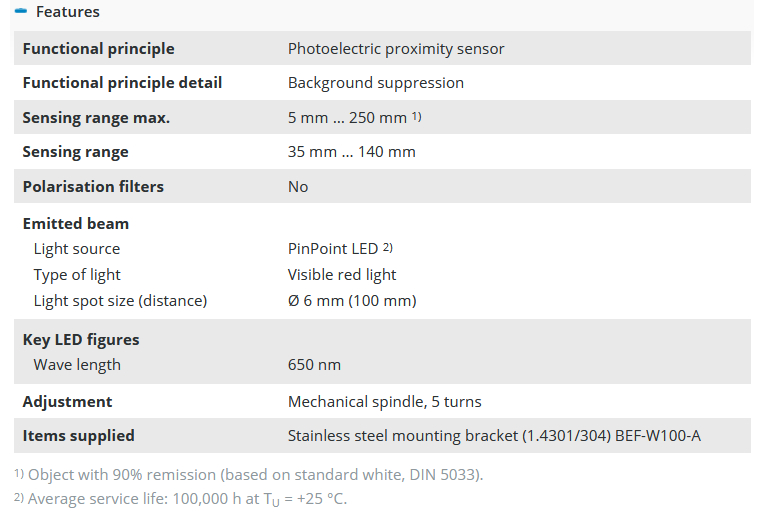Click the Sensing range max. label
The width and height of the screenshot is (766, 516).
96,118
